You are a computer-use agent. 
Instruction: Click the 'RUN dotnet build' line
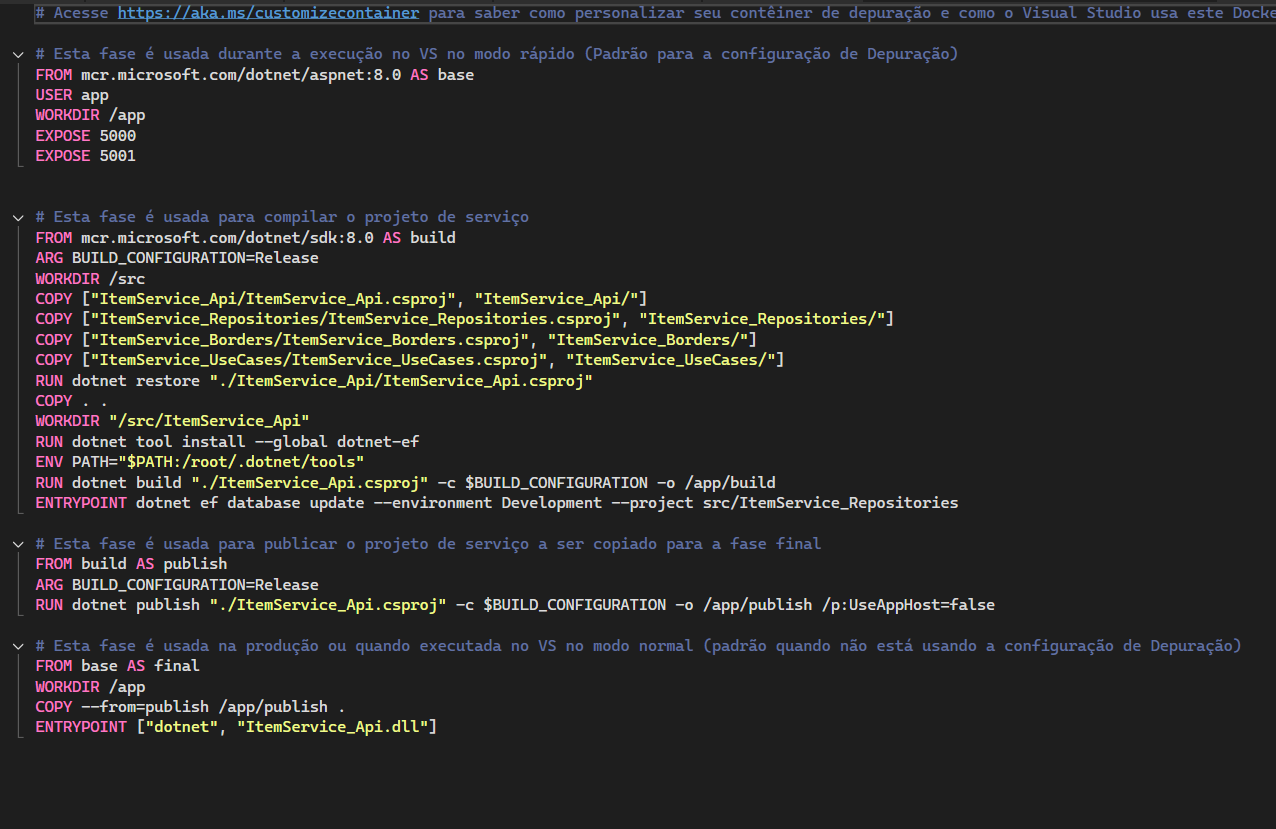405,483
